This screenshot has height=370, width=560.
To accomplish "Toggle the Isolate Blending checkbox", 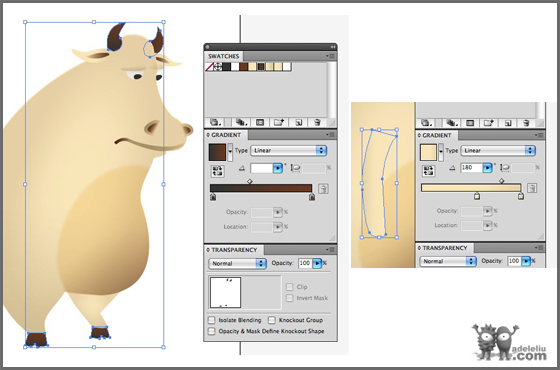I will click(x=212, y=320).
